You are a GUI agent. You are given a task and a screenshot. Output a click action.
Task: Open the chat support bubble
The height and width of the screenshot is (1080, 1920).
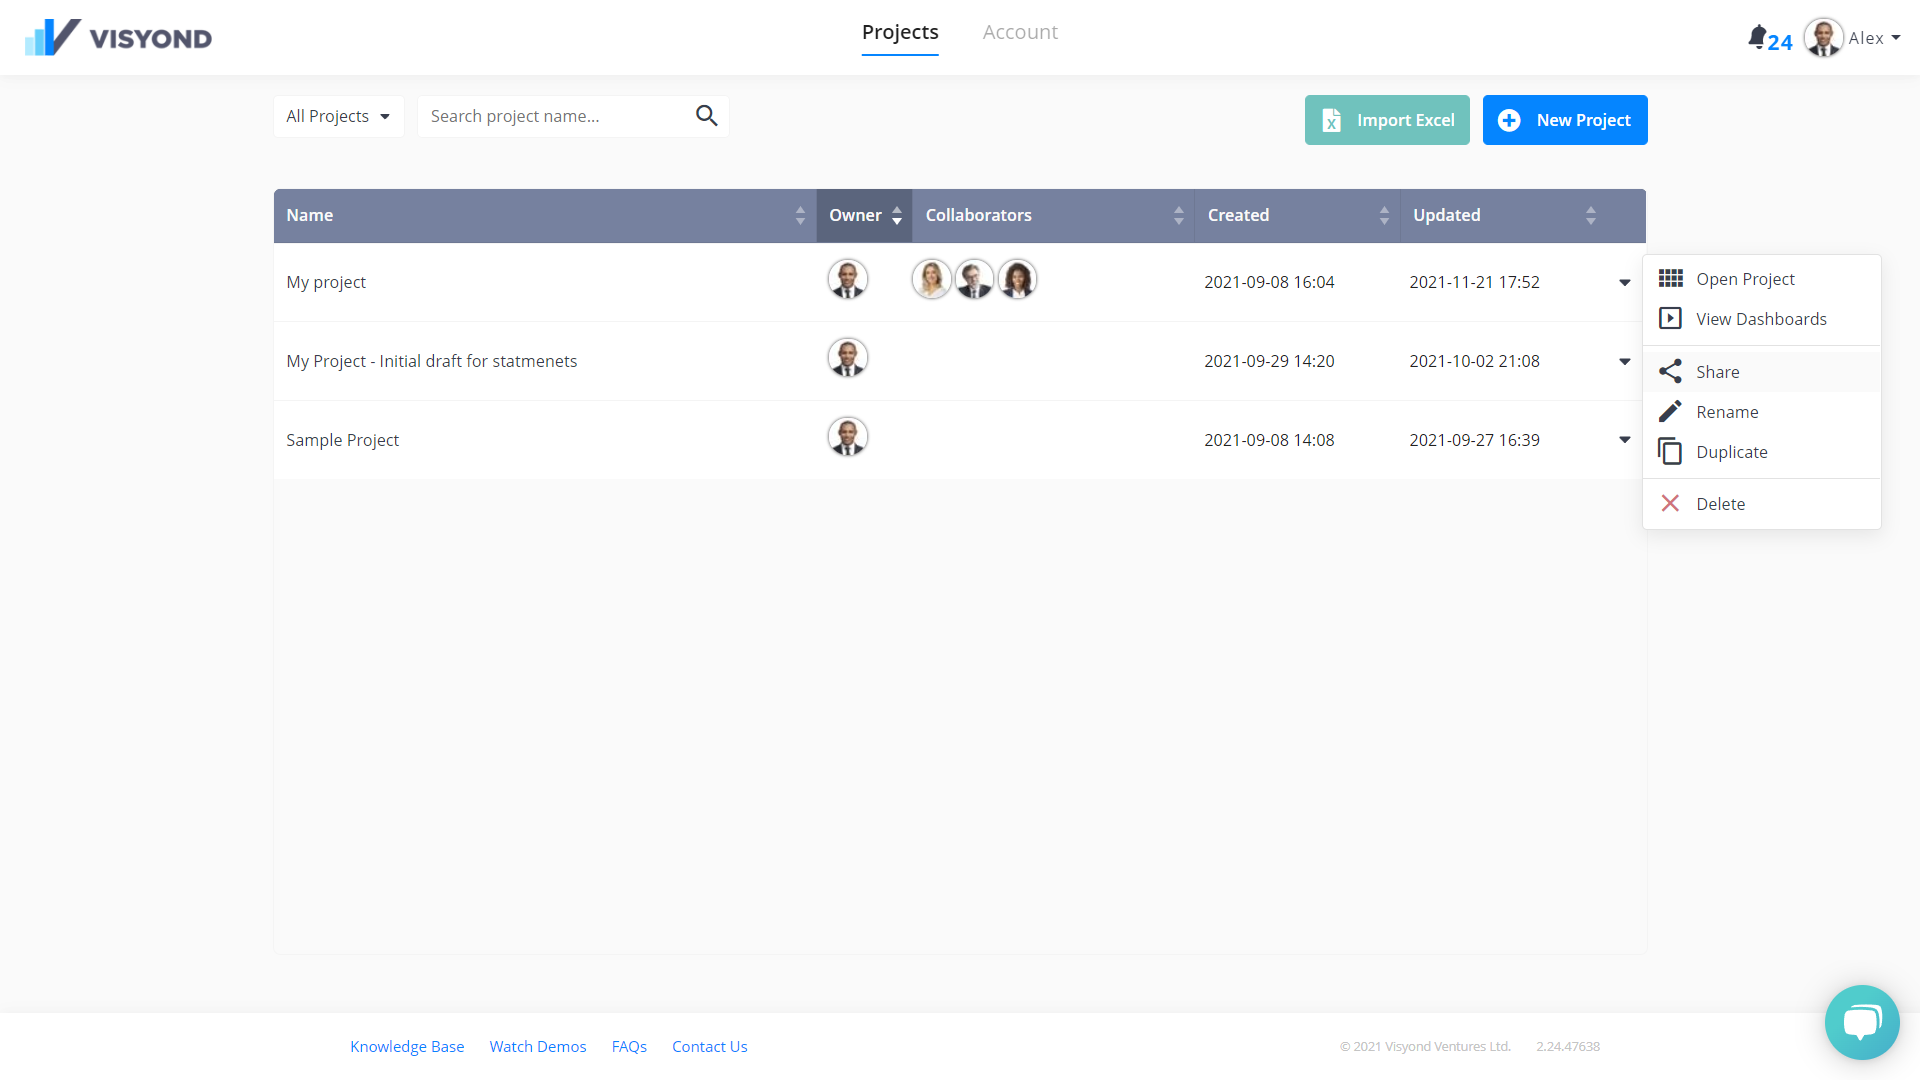point(1862,1022)
